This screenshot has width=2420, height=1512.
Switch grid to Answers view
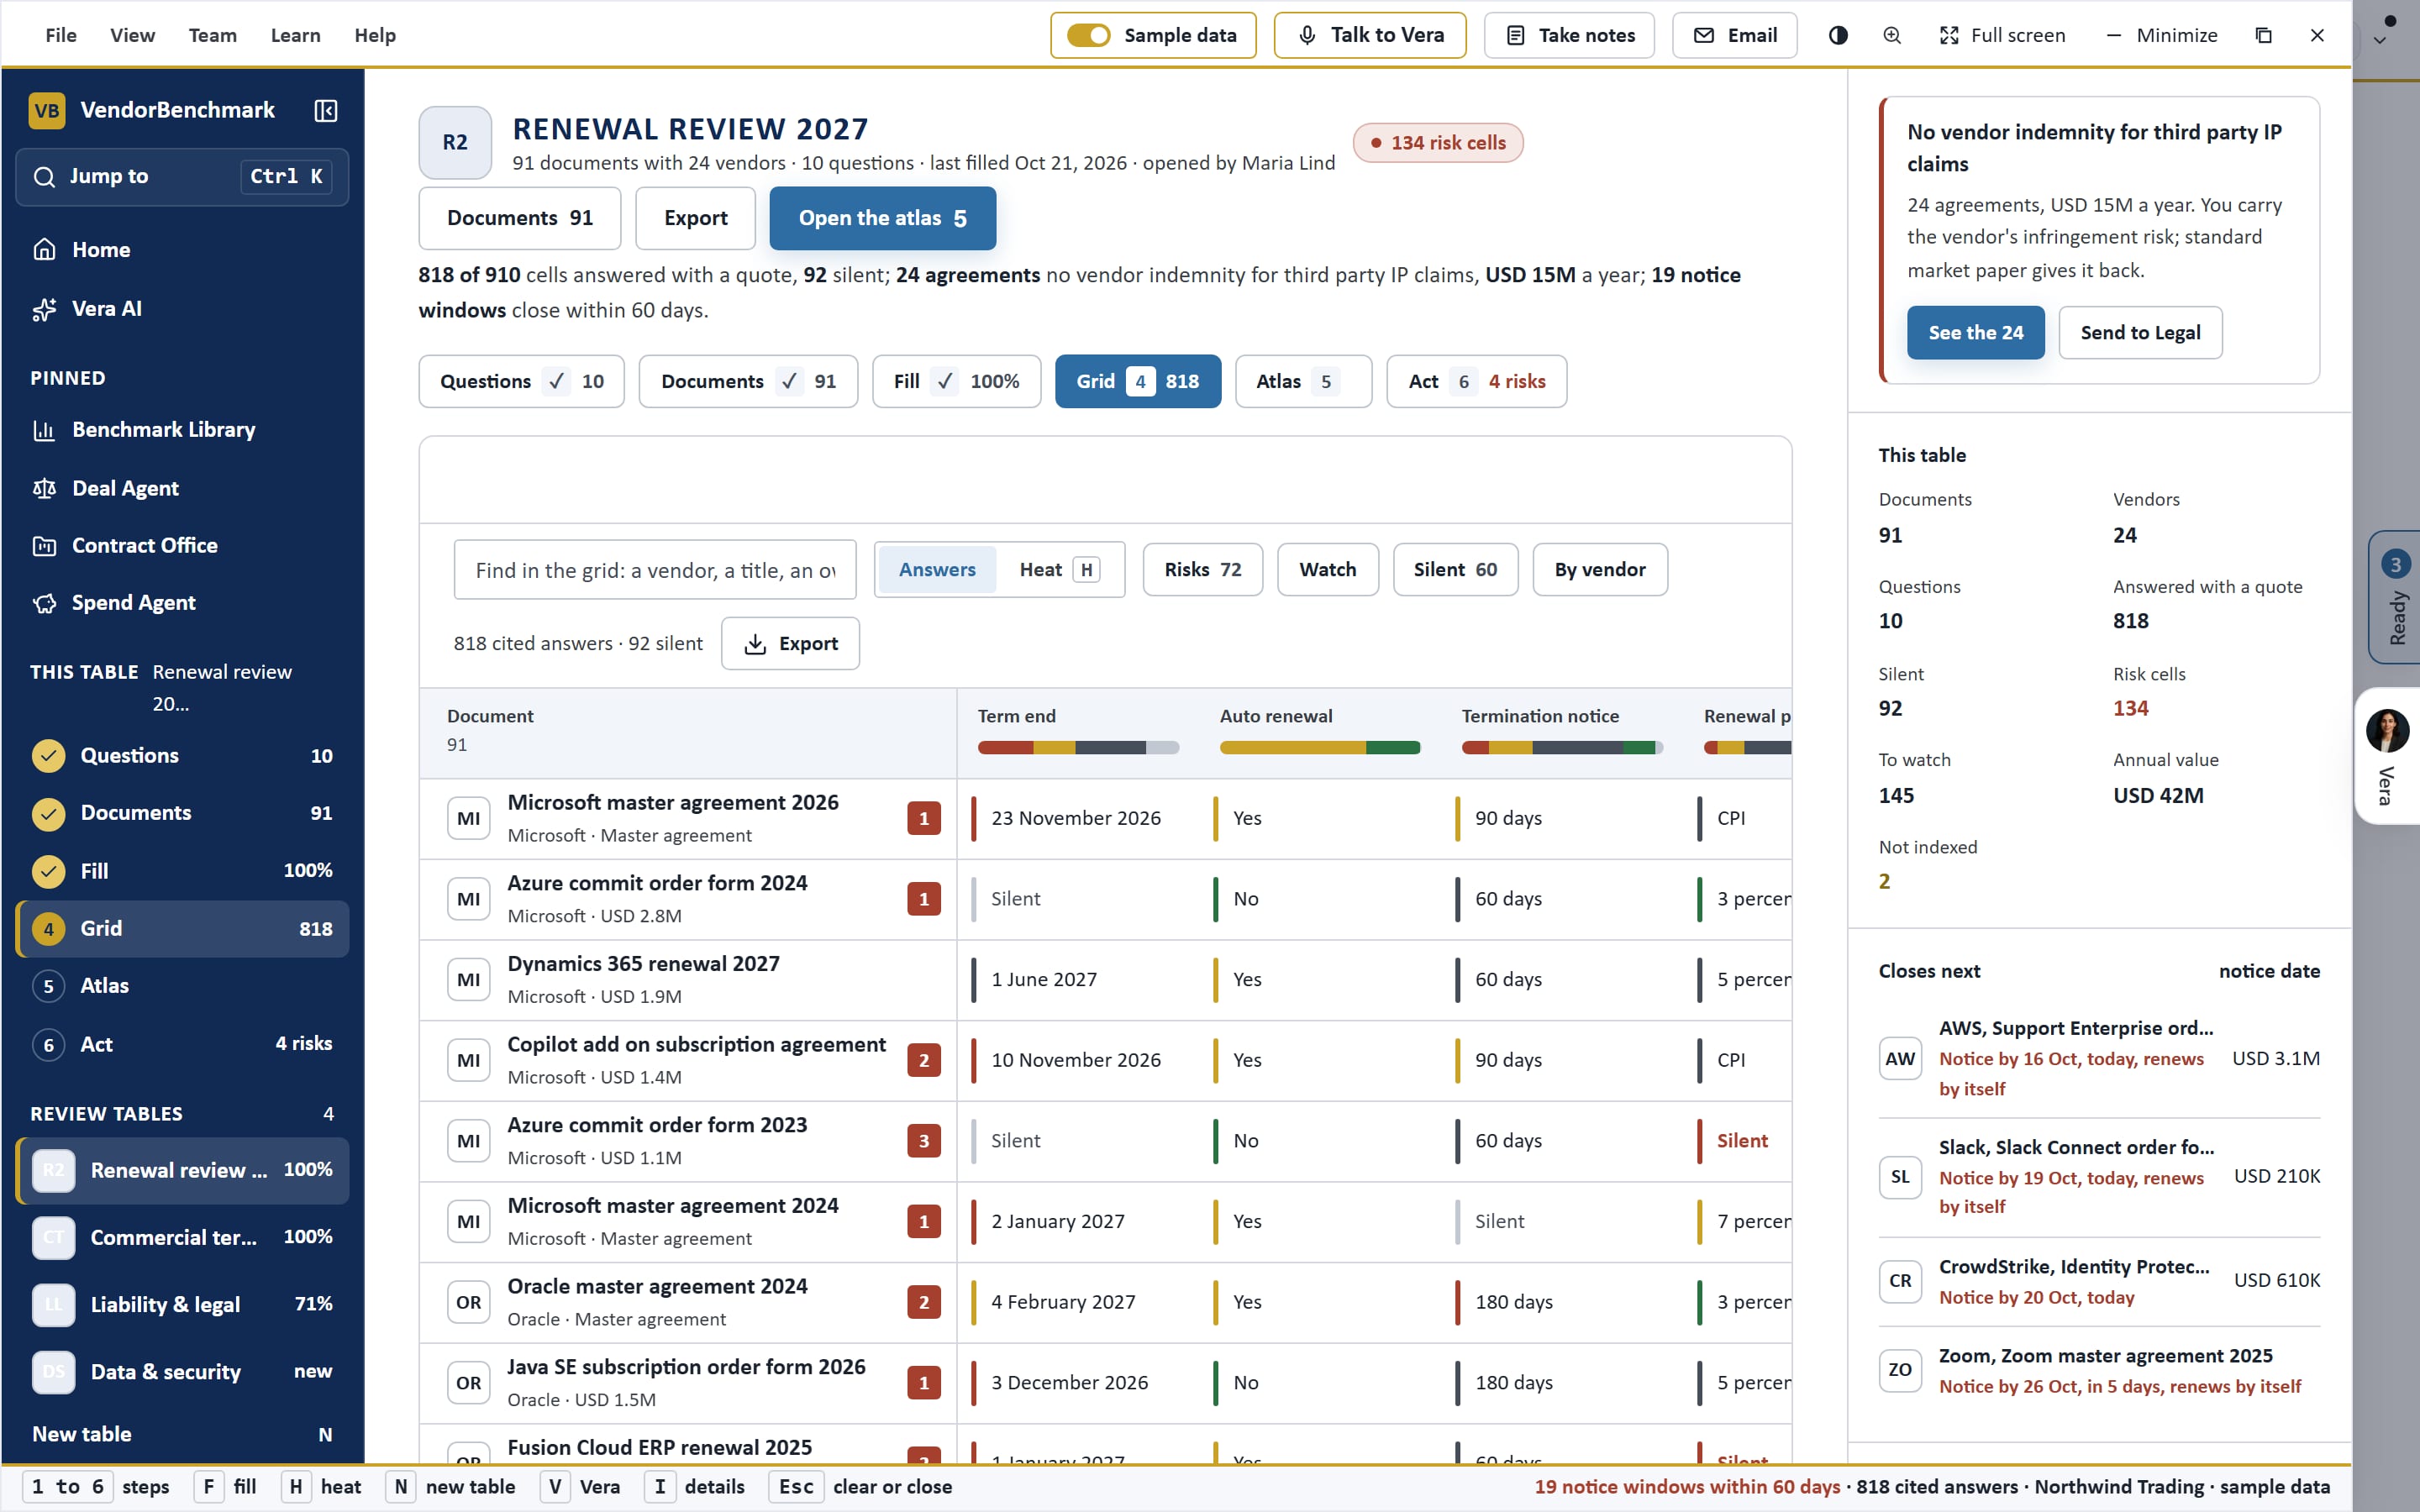point(937,570)
